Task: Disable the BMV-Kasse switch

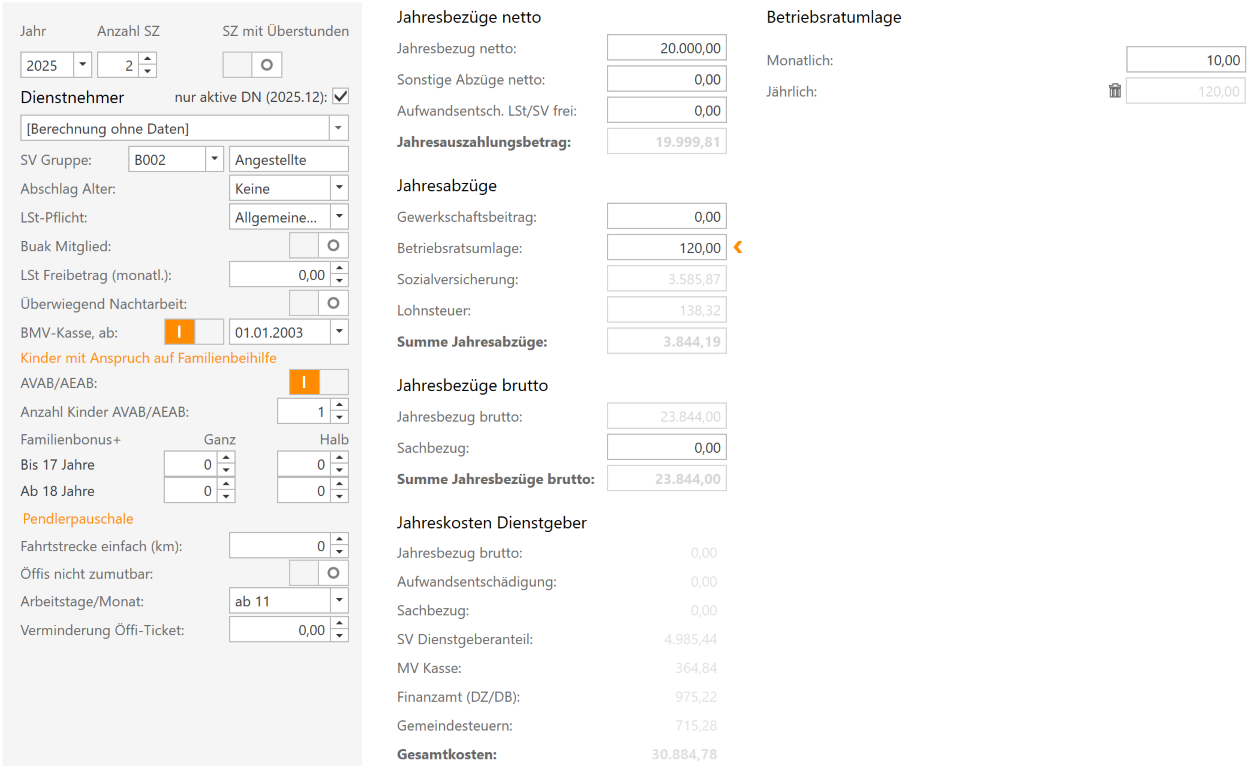Action: (193, 331)
